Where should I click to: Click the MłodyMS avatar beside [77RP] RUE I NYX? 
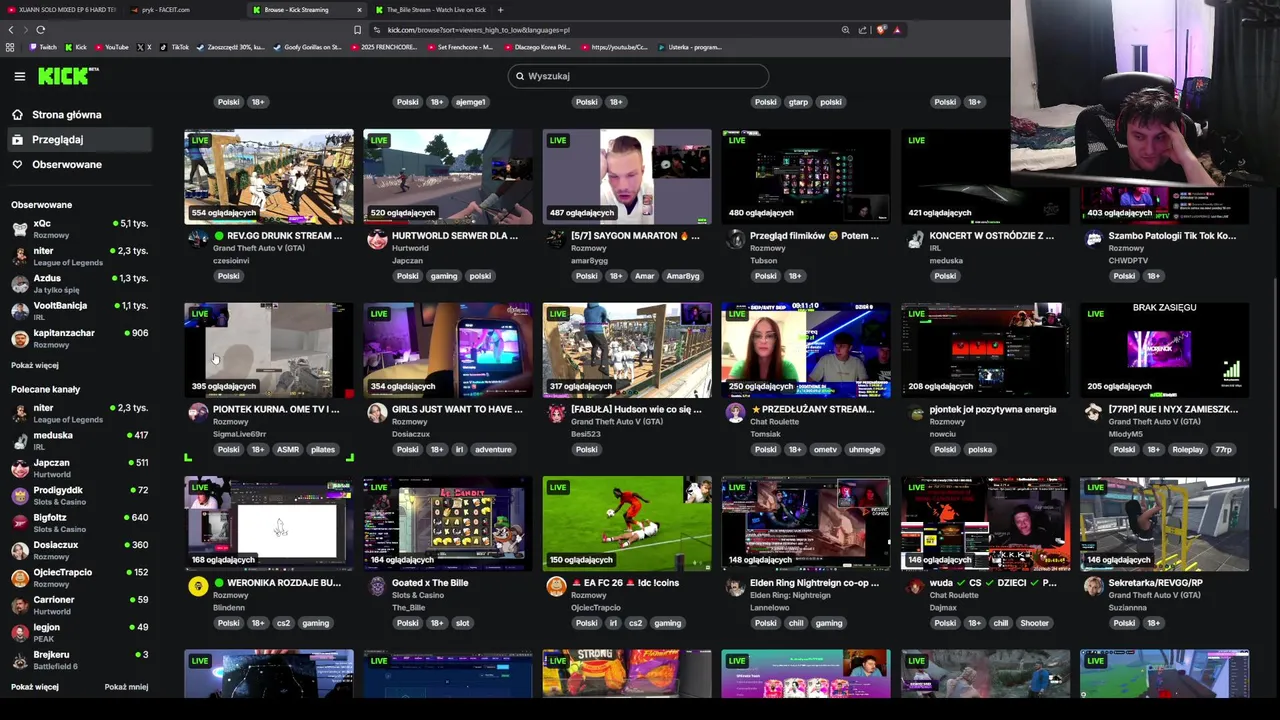(1093, 412)
